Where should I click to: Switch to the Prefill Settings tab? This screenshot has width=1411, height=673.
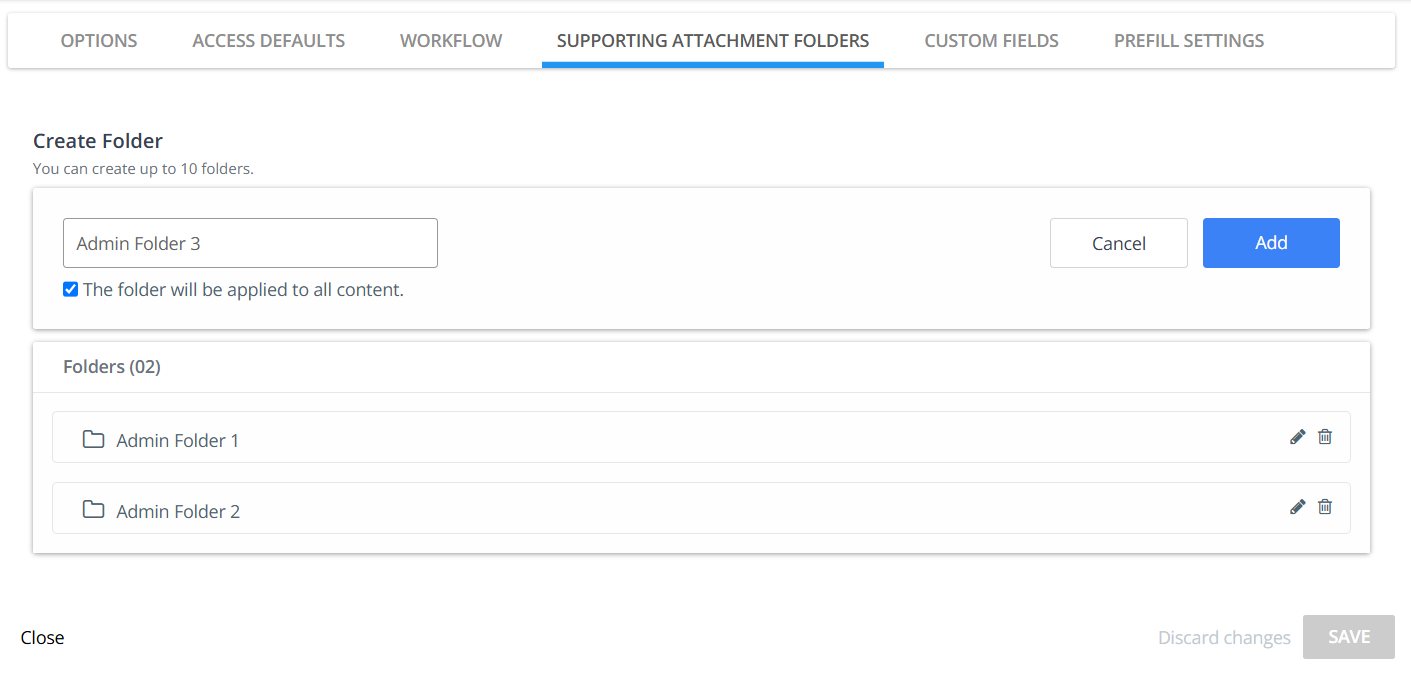point(1189,41)
